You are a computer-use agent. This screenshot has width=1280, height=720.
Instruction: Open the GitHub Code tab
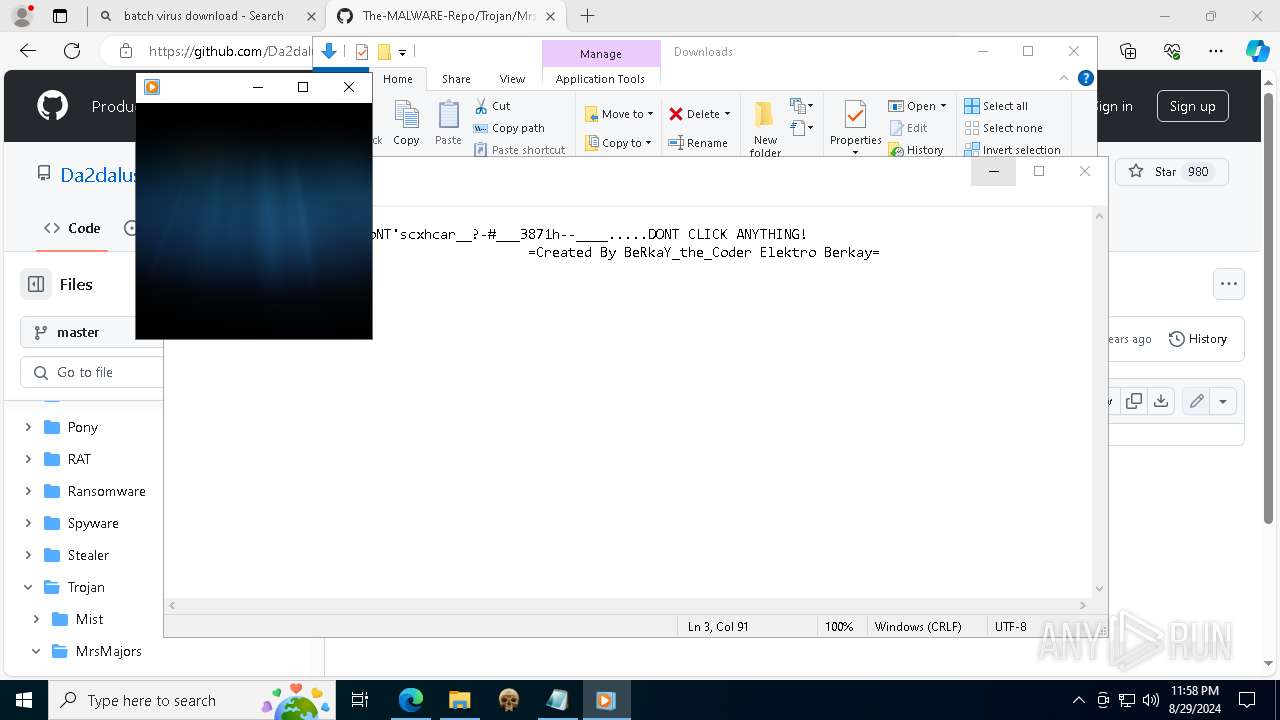point(72,228)
